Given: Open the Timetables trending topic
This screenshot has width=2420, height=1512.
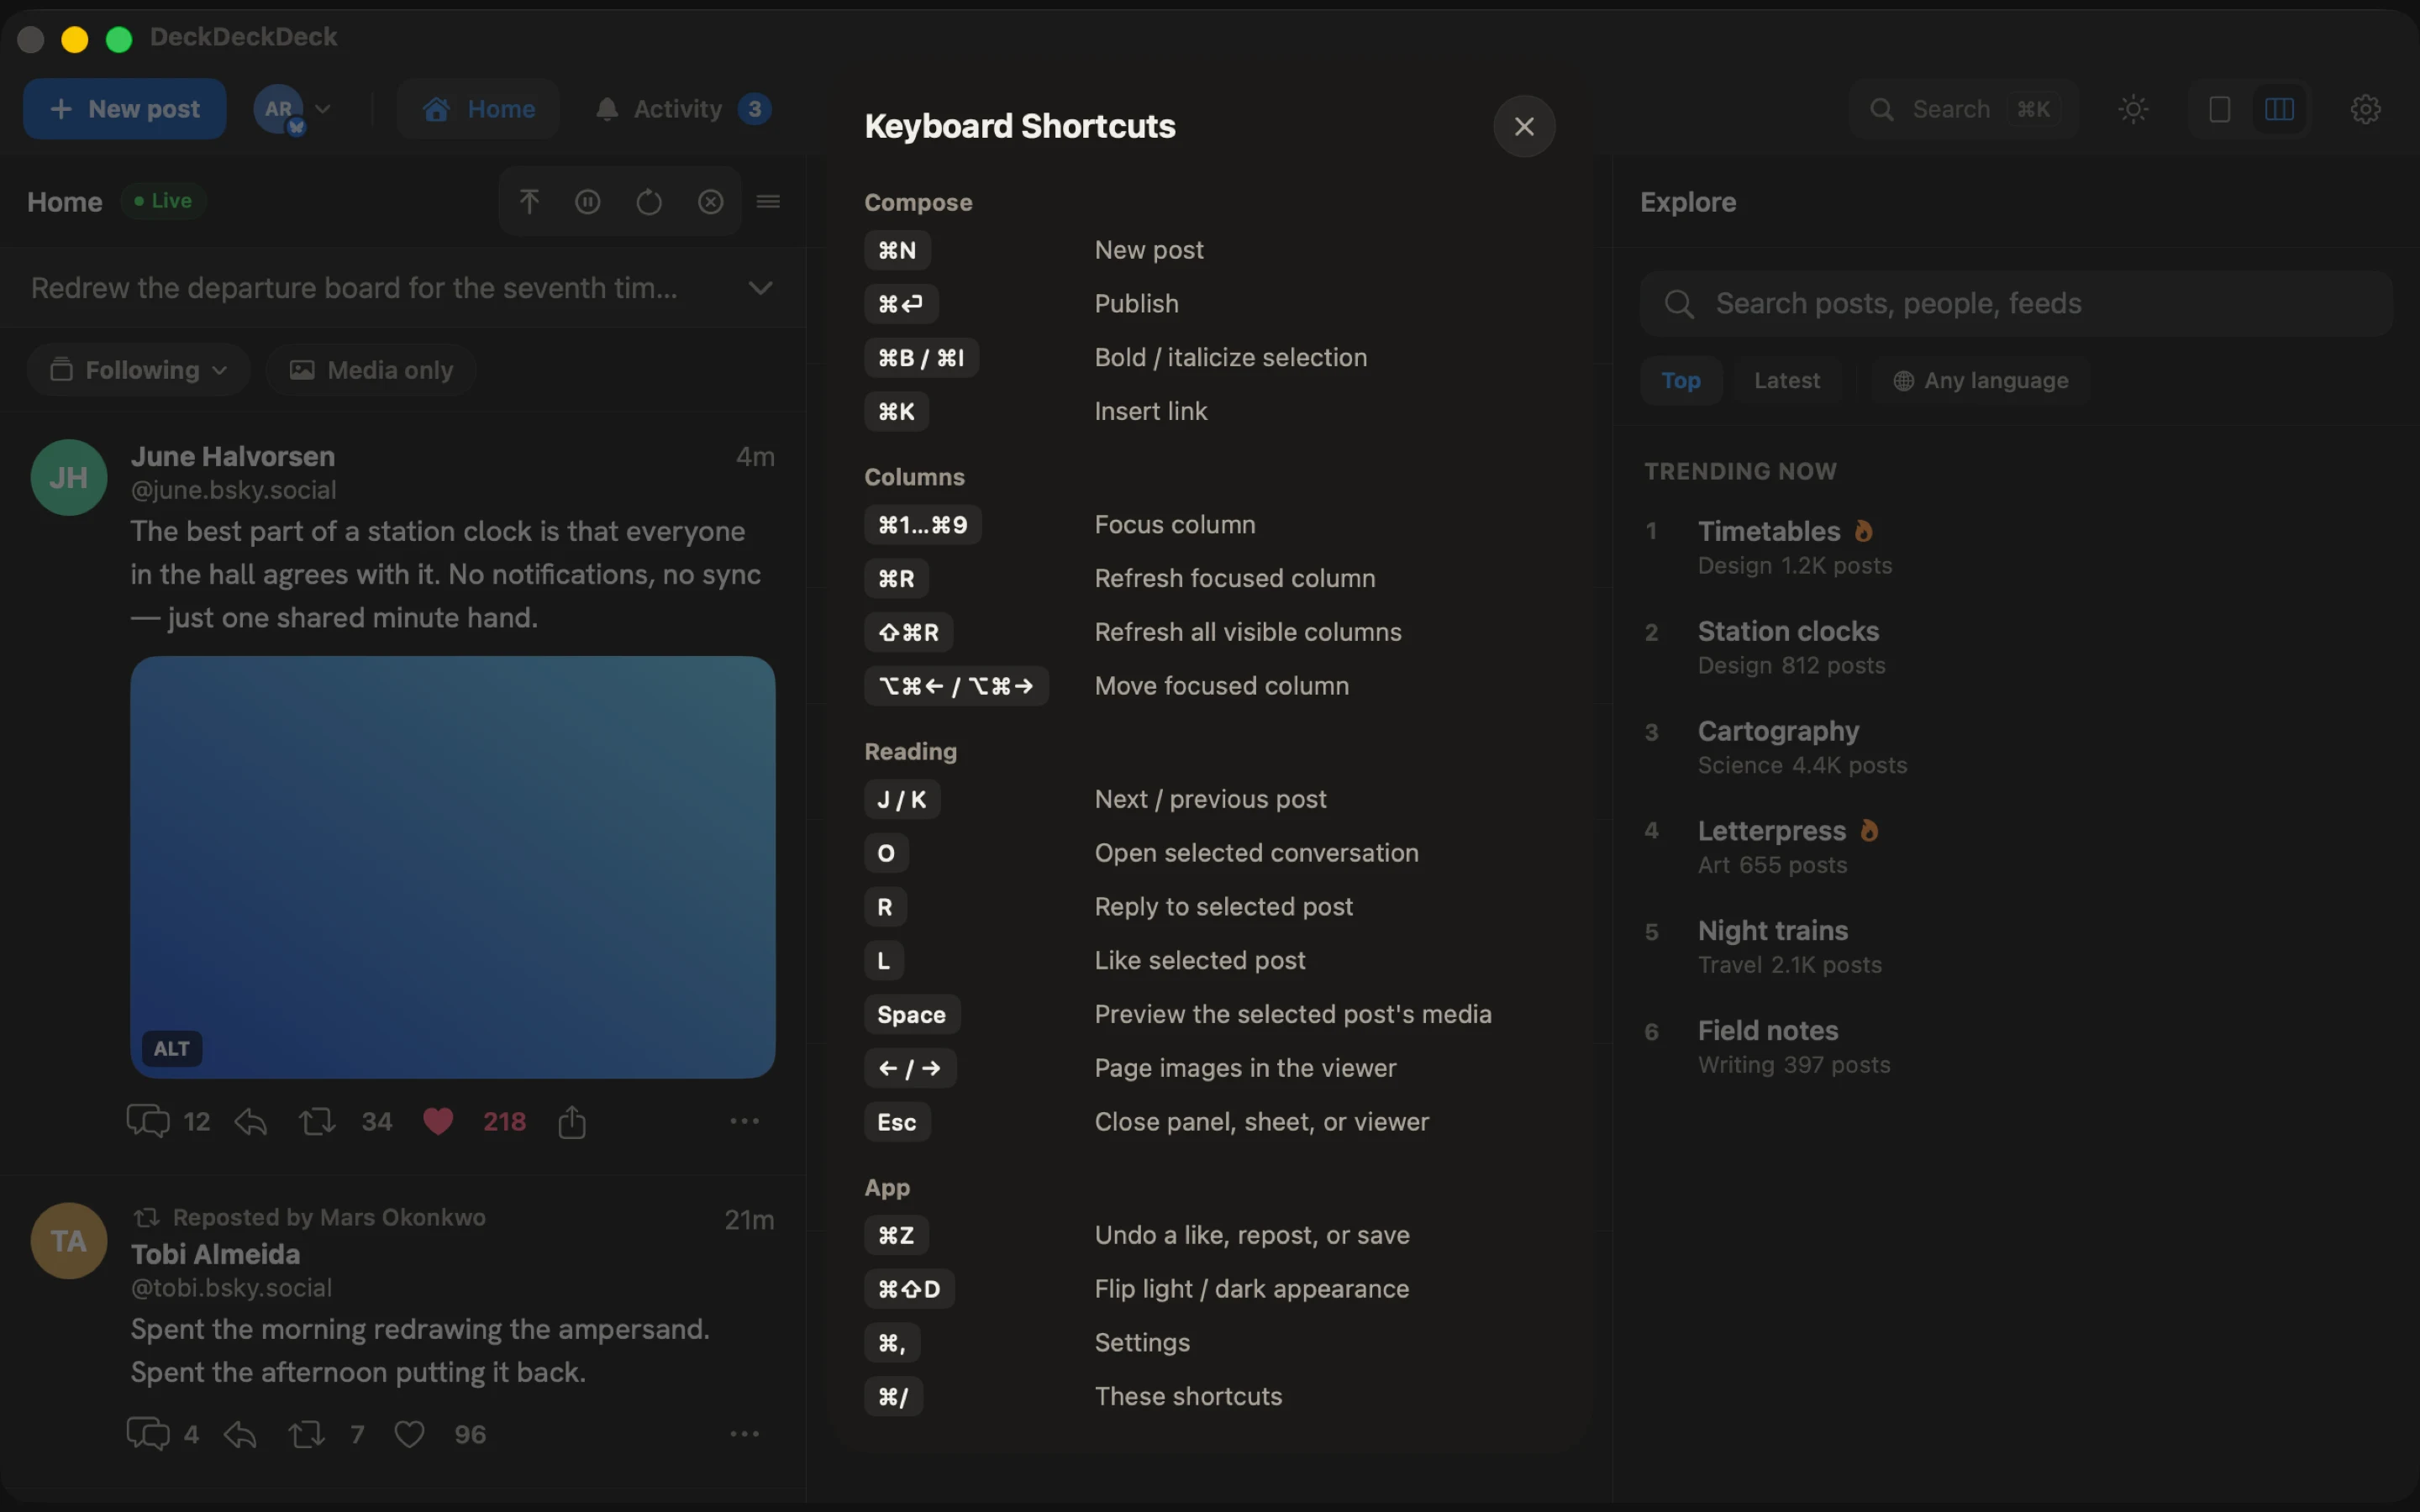Looking at the screenshot, I should pos(1768,531).
